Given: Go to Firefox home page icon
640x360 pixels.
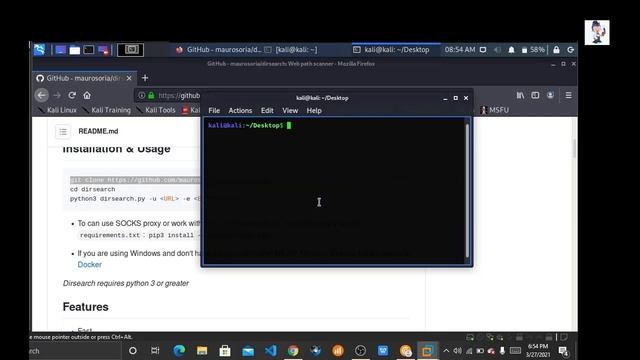Looking at the screenshot, I should 87,96.
